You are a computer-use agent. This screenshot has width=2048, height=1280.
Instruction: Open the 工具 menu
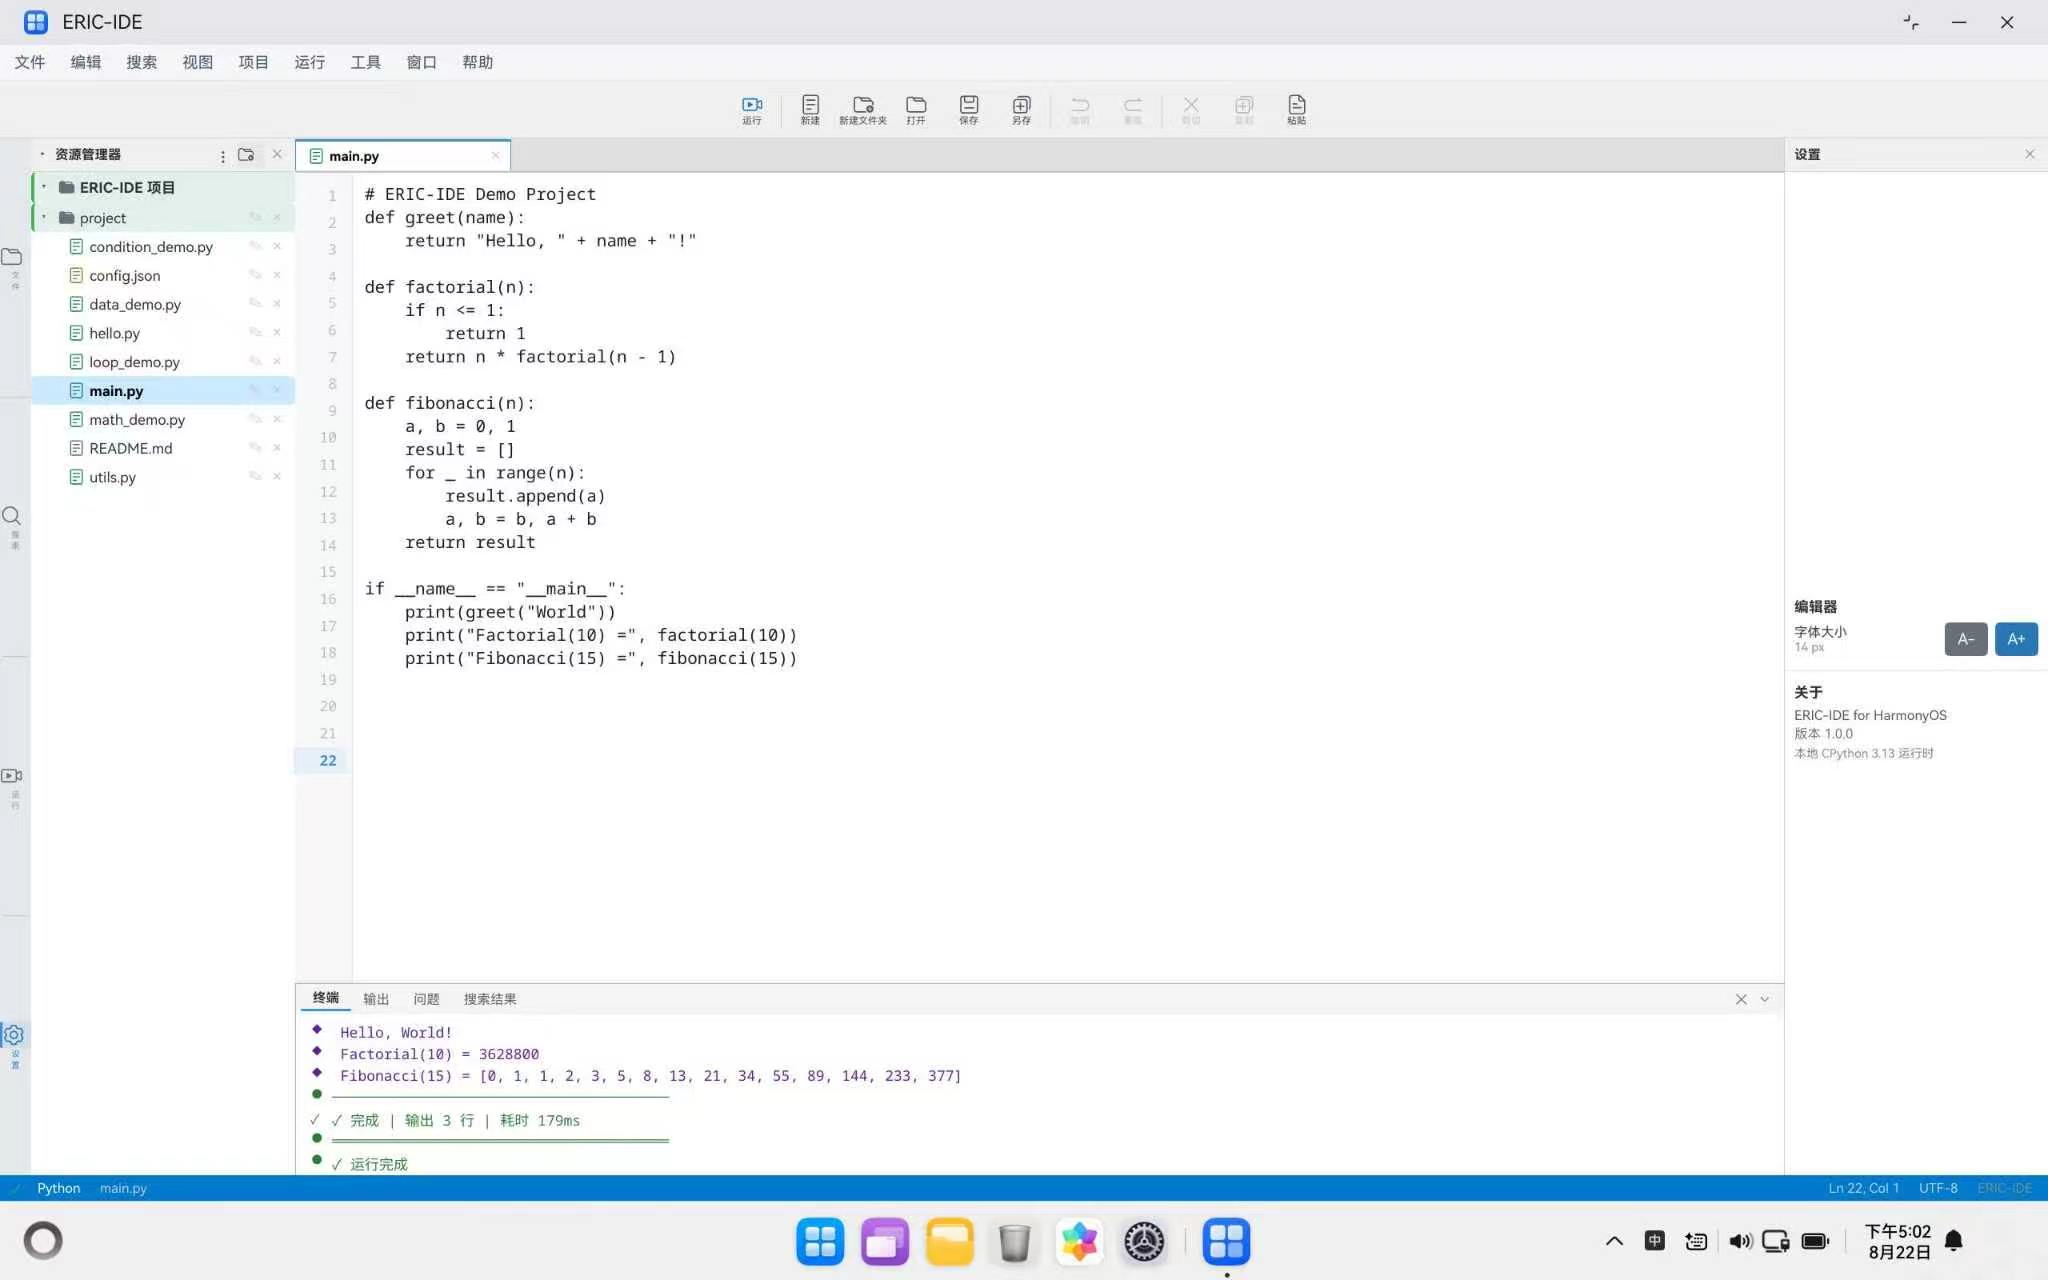pos(366,62)
